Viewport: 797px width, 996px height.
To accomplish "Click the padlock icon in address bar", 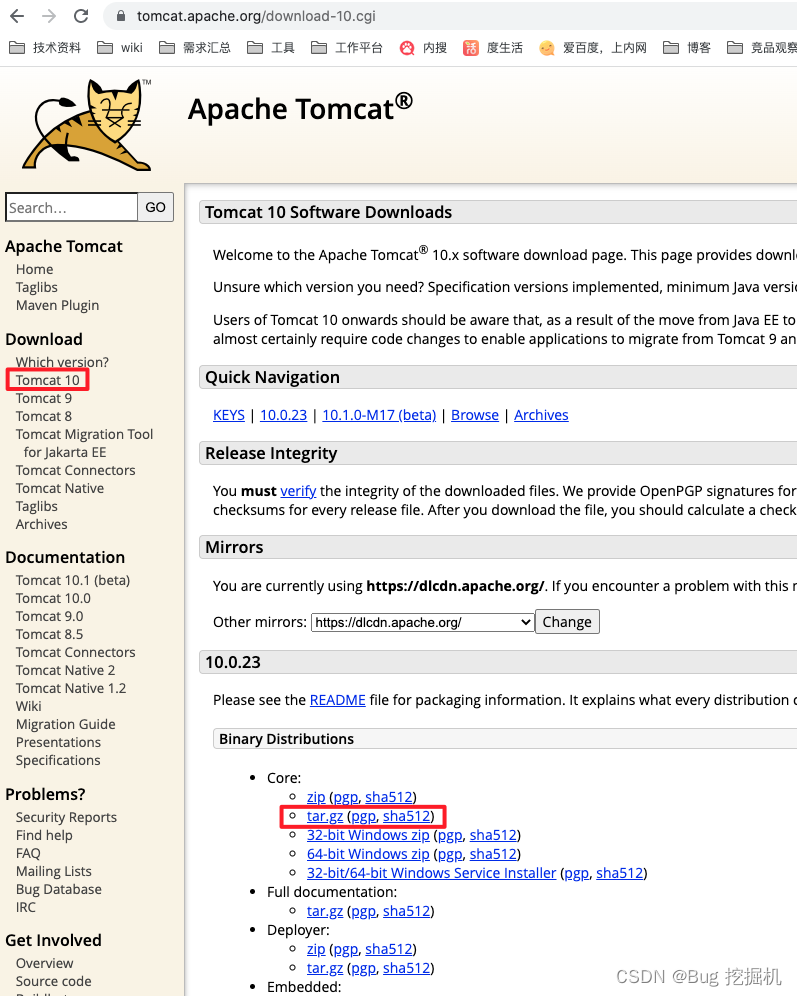I will click(121, 16).
